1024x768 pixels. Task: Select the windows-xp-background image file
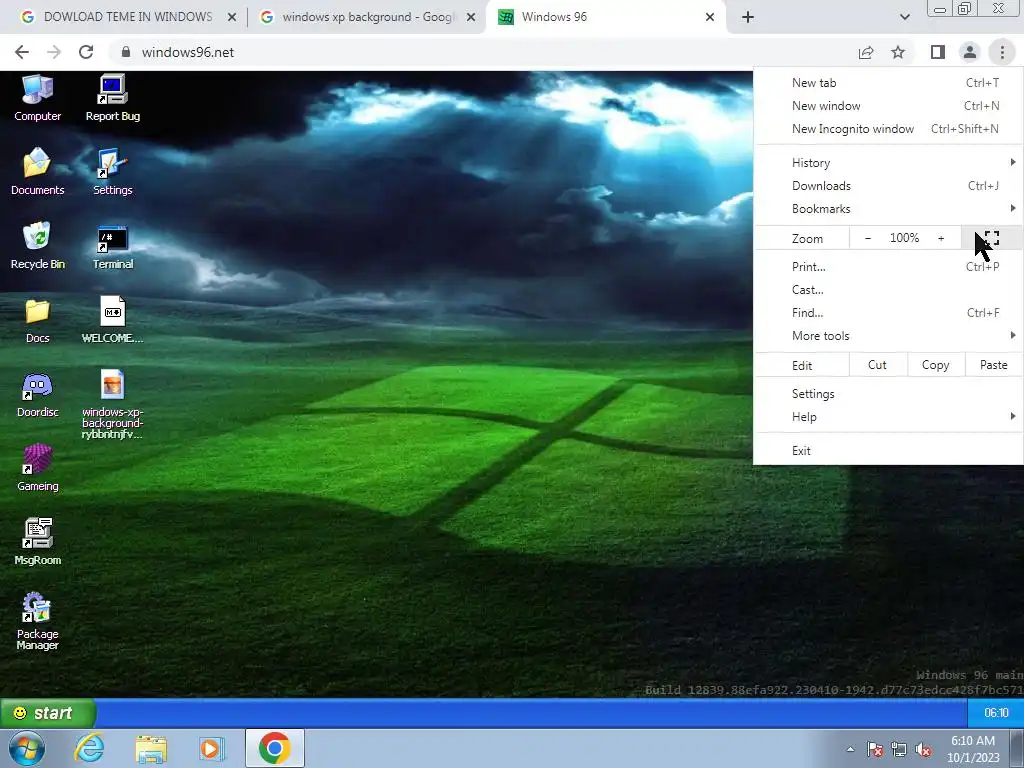pos(112,404)
